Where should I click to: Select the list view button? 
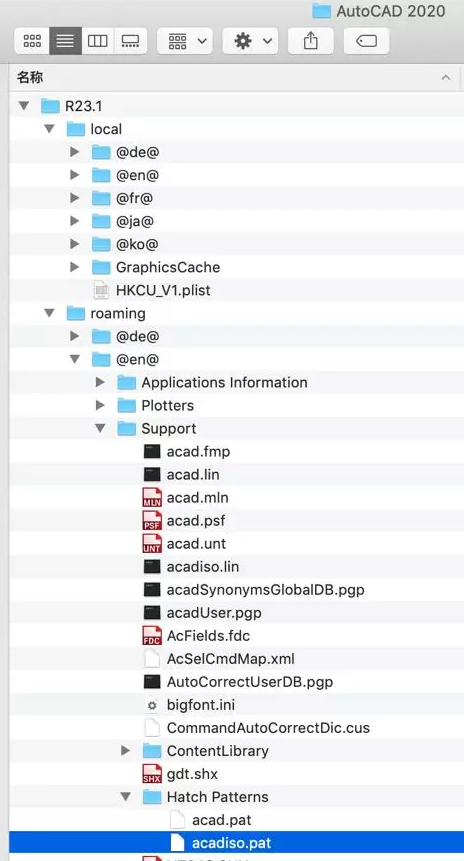click(65, 41)
